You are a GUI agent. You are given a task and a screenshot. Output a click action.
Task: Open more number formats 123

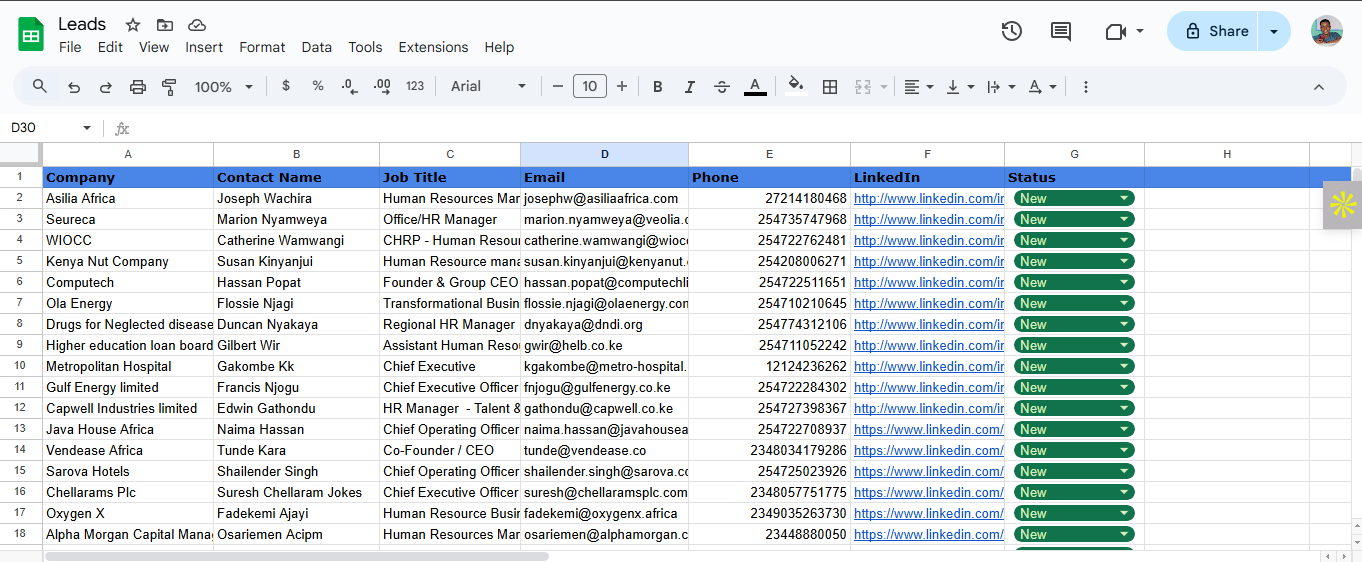pos(415,87)
